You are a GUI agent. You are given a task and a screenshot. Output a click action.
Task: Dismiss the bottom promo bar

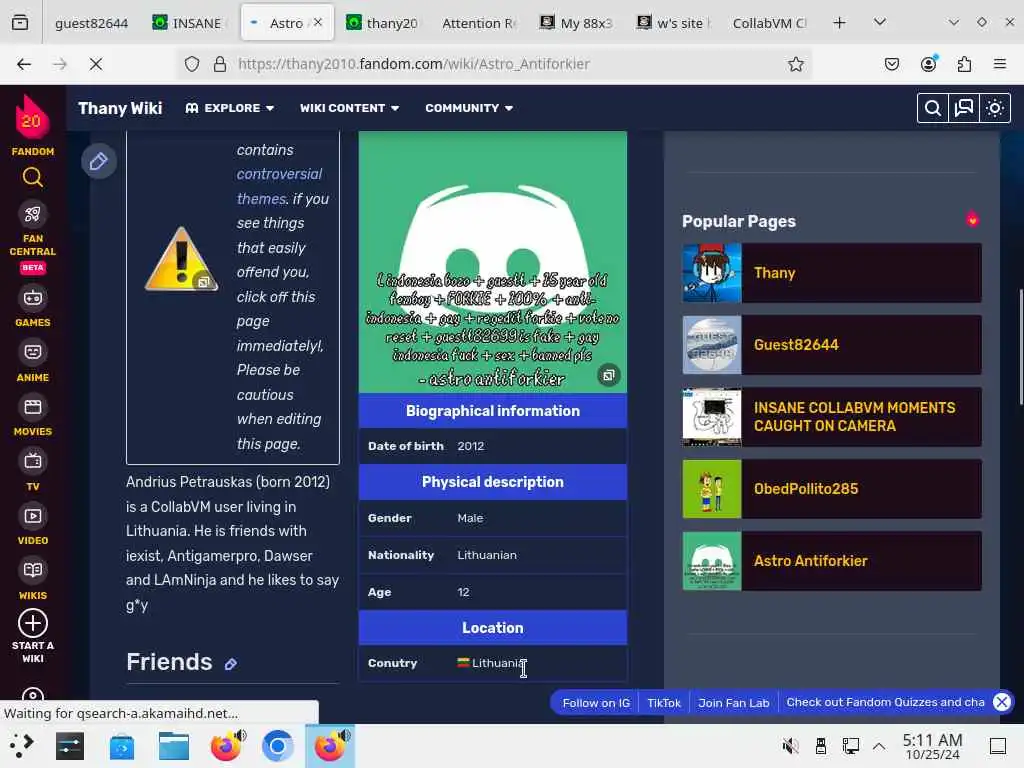pos(1001,702)
